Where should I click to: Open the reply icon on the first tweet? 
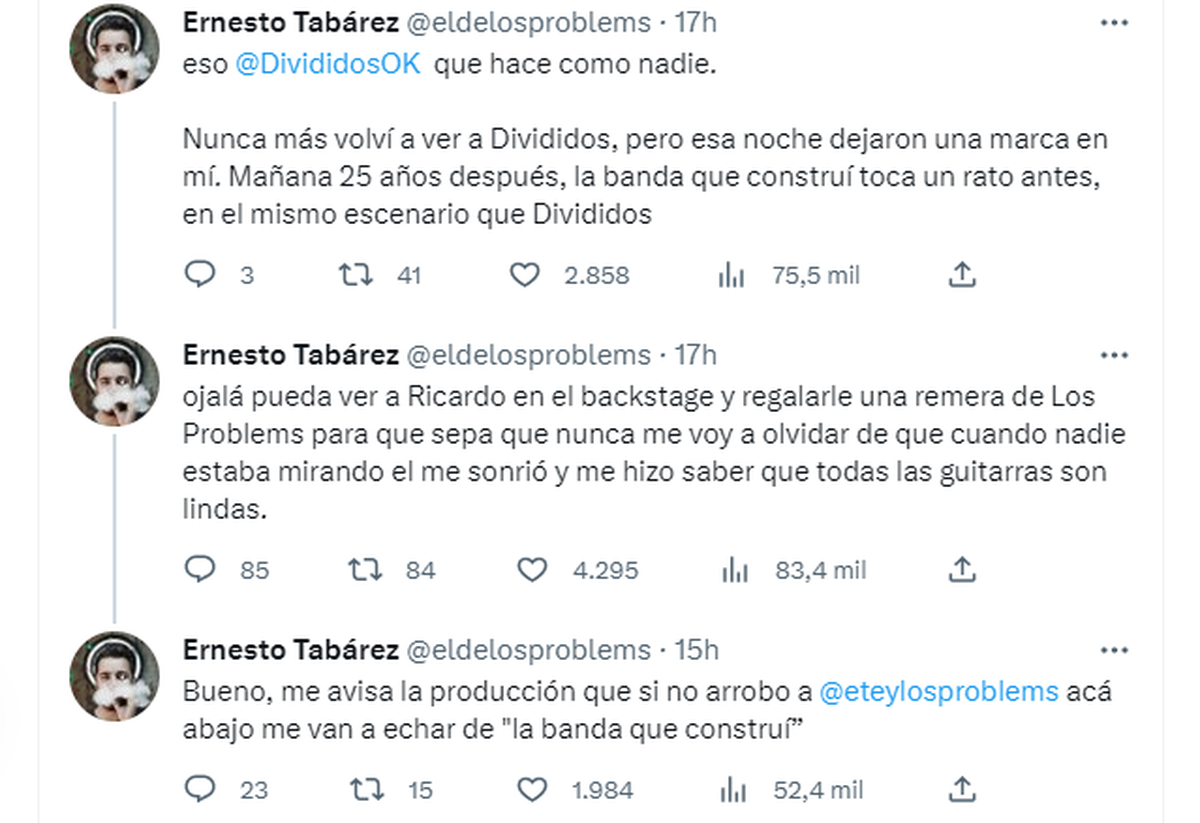pyautogui.click(x=201, y=274)
